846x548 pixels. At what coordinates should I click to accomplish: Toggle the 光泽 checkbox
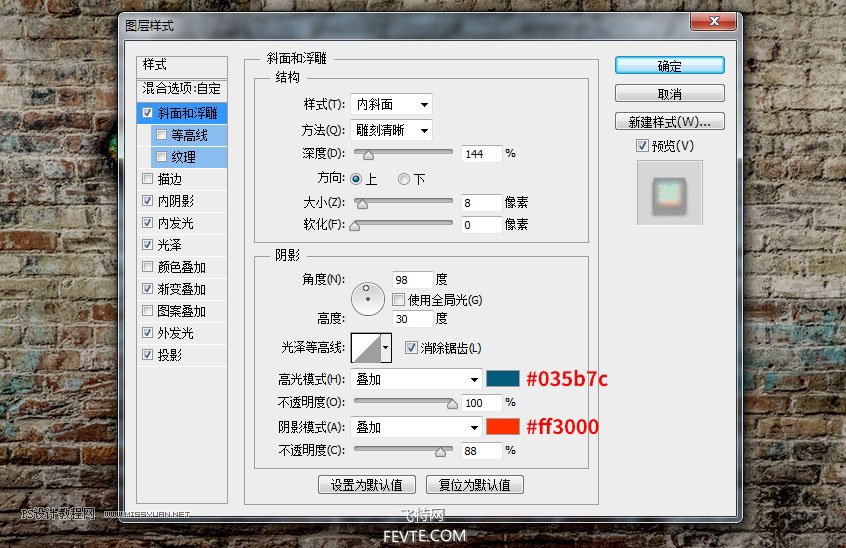[147, 245]
